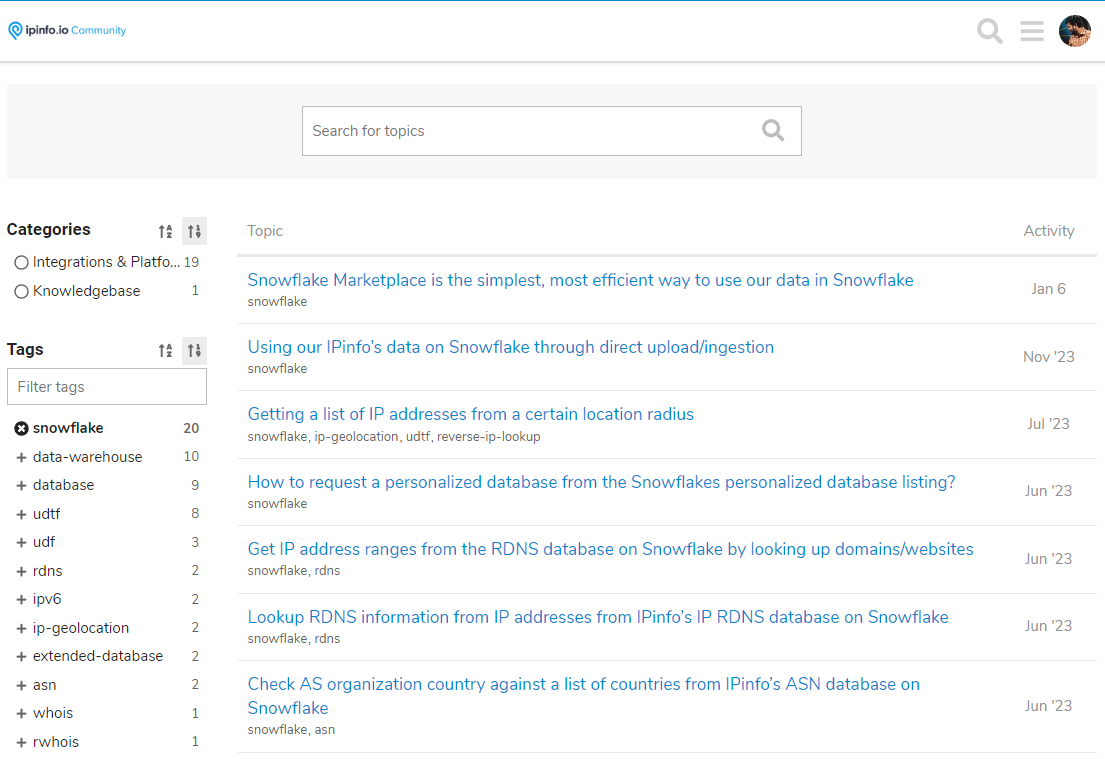Open topic Using our IPinfo's data on Snowflake
1105x759 pixels.
point(510,347)
